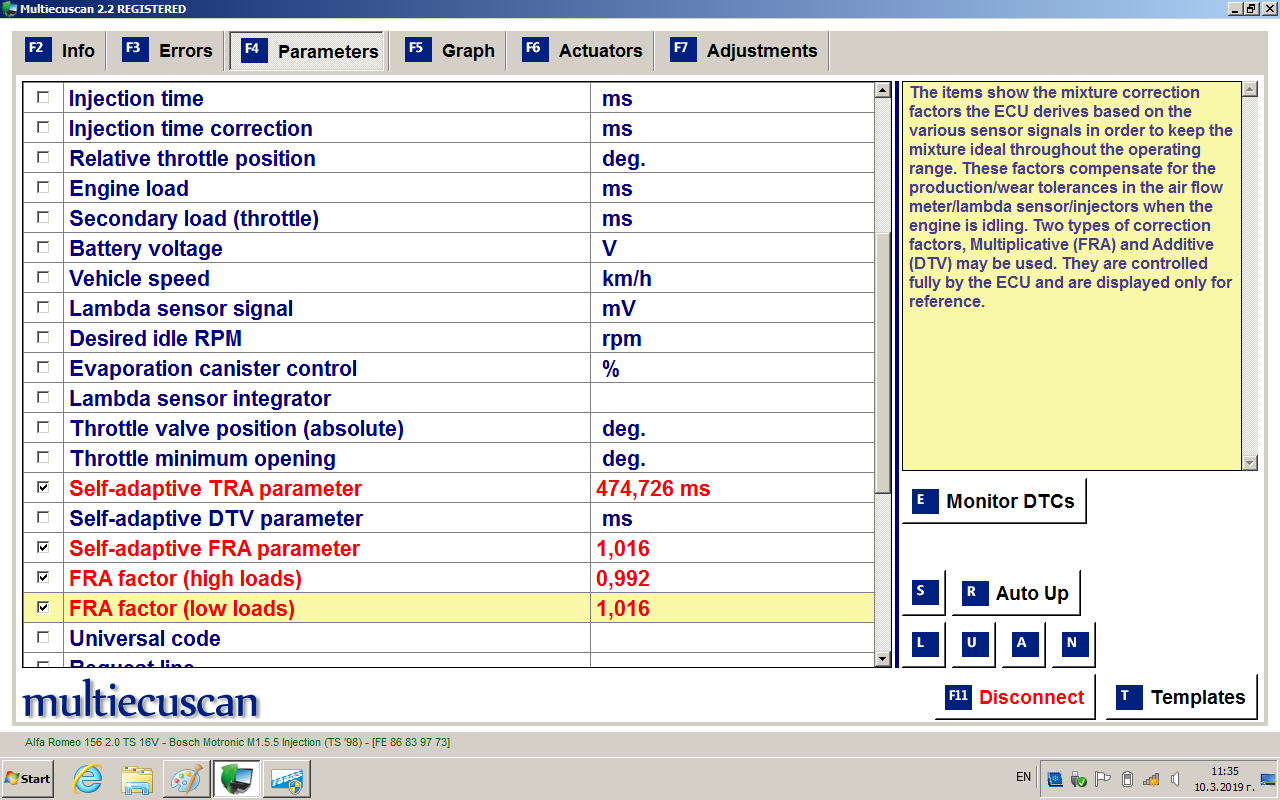Click the N shortcut button

pyautogui.click(x=1071, y=644)
